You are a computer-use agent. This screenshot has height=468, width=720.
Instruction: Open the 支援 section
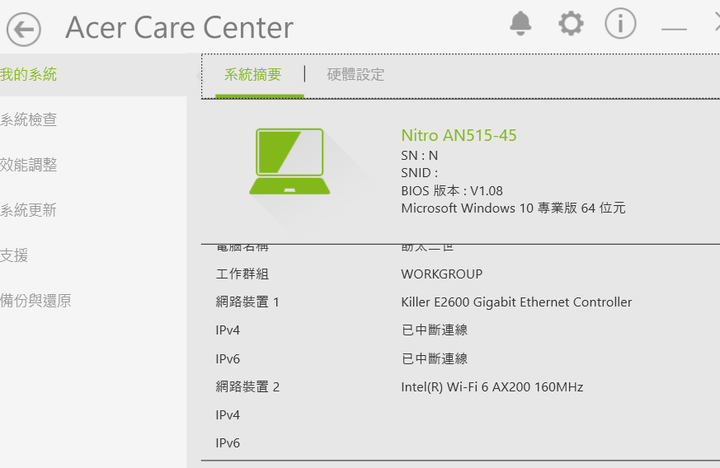[14, 255]
